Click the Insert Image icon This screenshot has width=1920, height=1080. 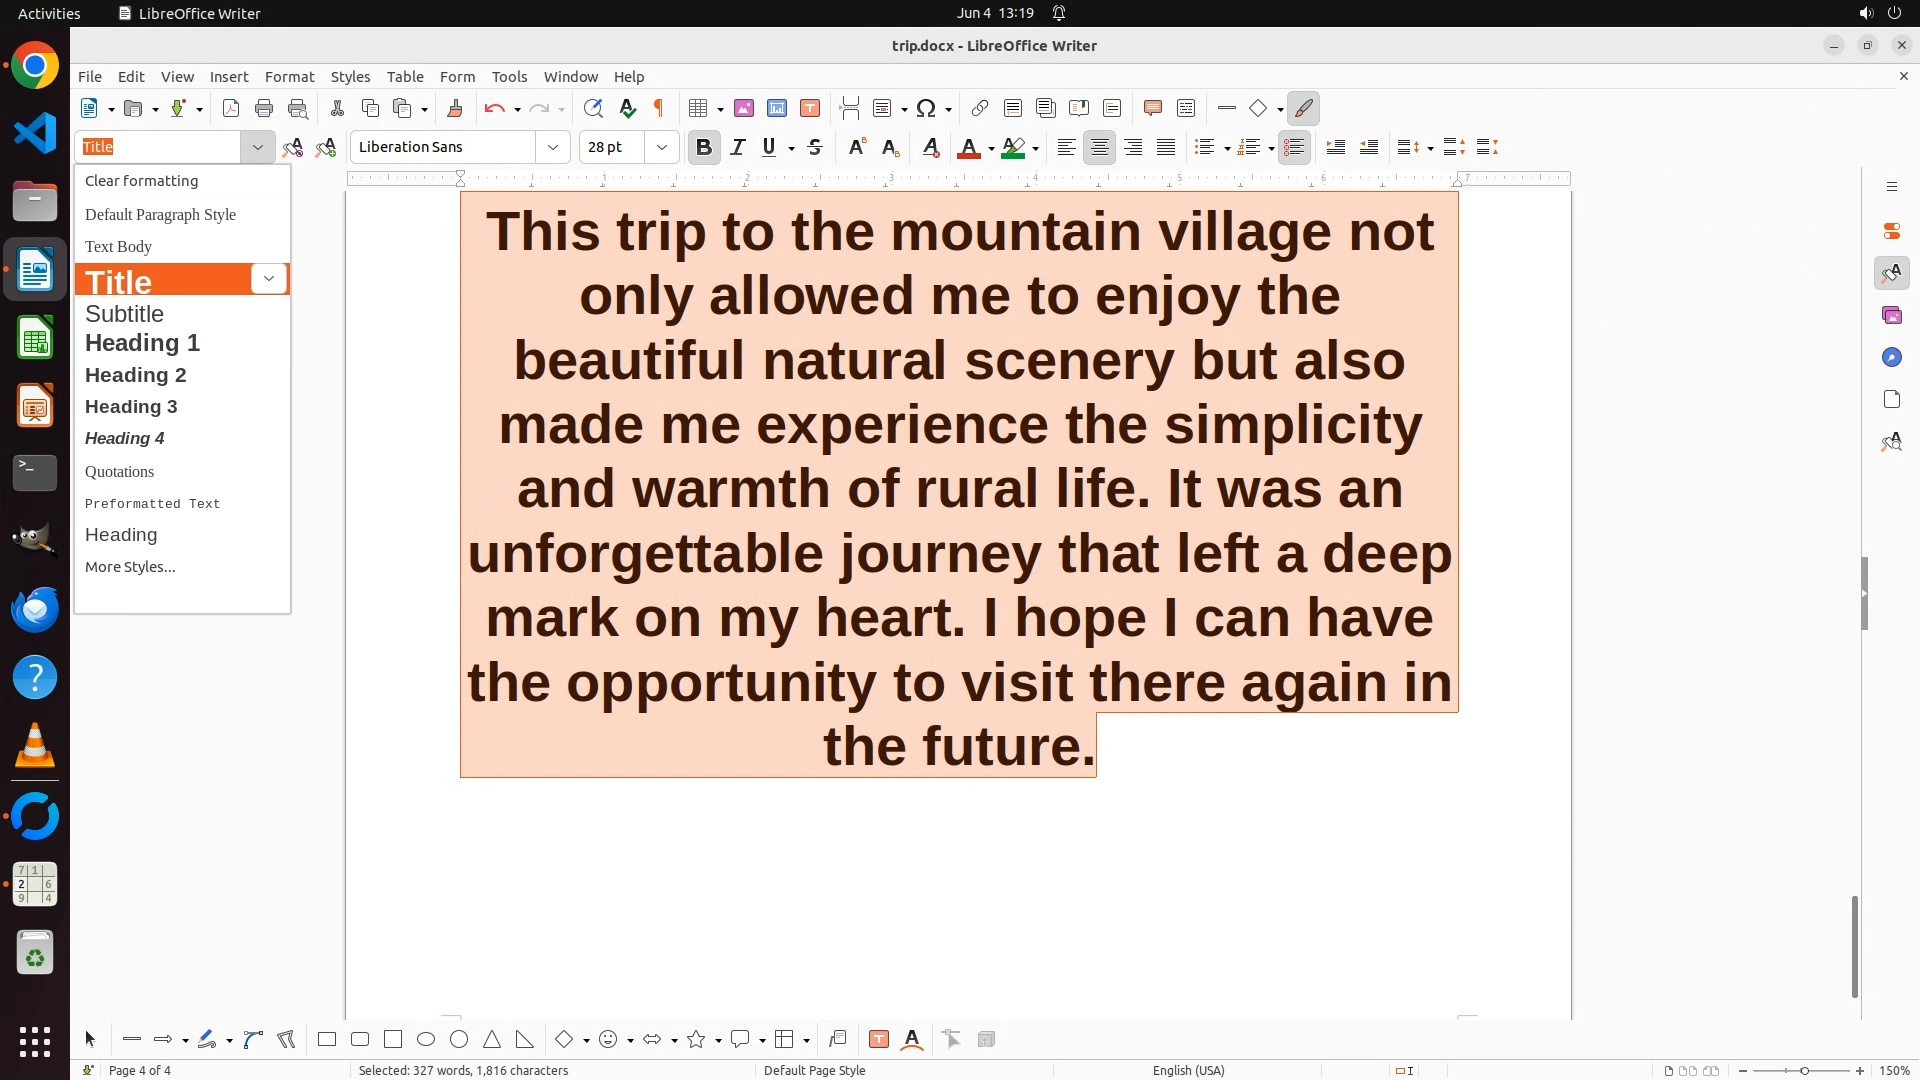pyautogui.click(x=744, y=108)
